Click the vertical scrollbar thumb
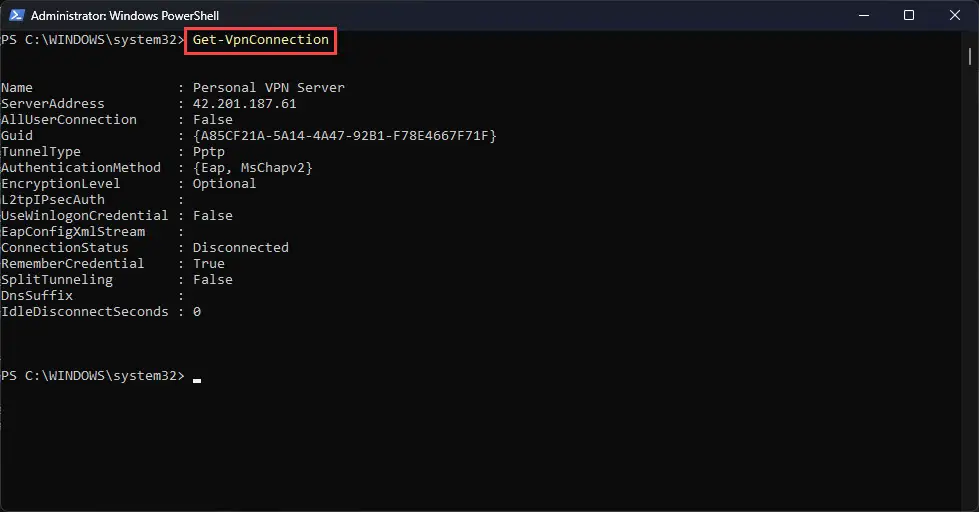 click(x=970, y=56)
